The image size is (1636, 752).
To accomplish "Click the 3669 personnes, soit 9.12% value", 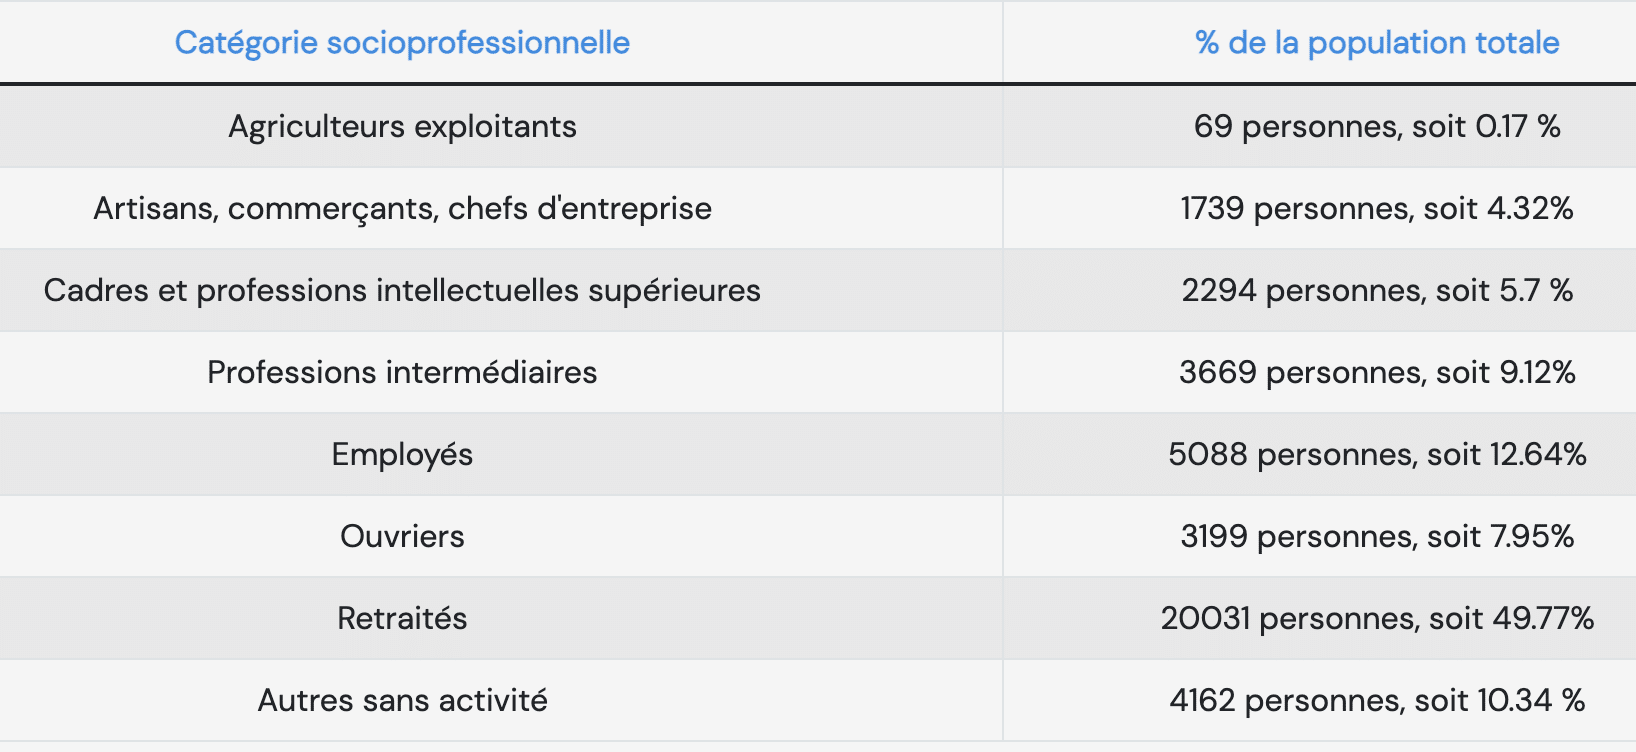I will 1377,372.
